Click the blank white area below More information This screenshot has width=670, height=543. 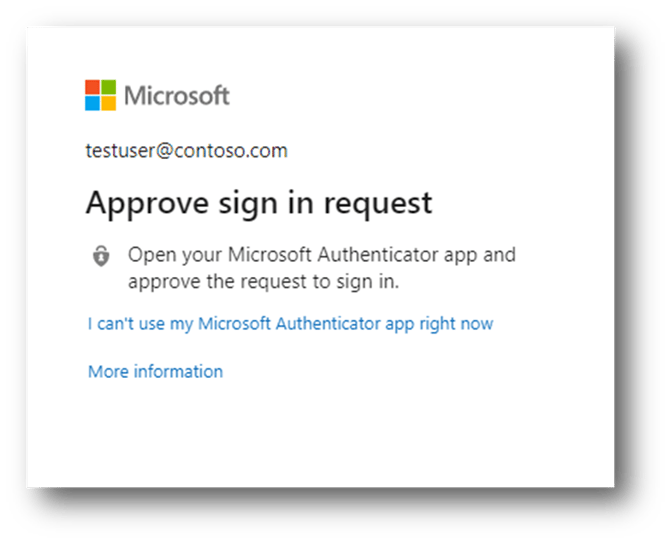[x=320, y=435]
